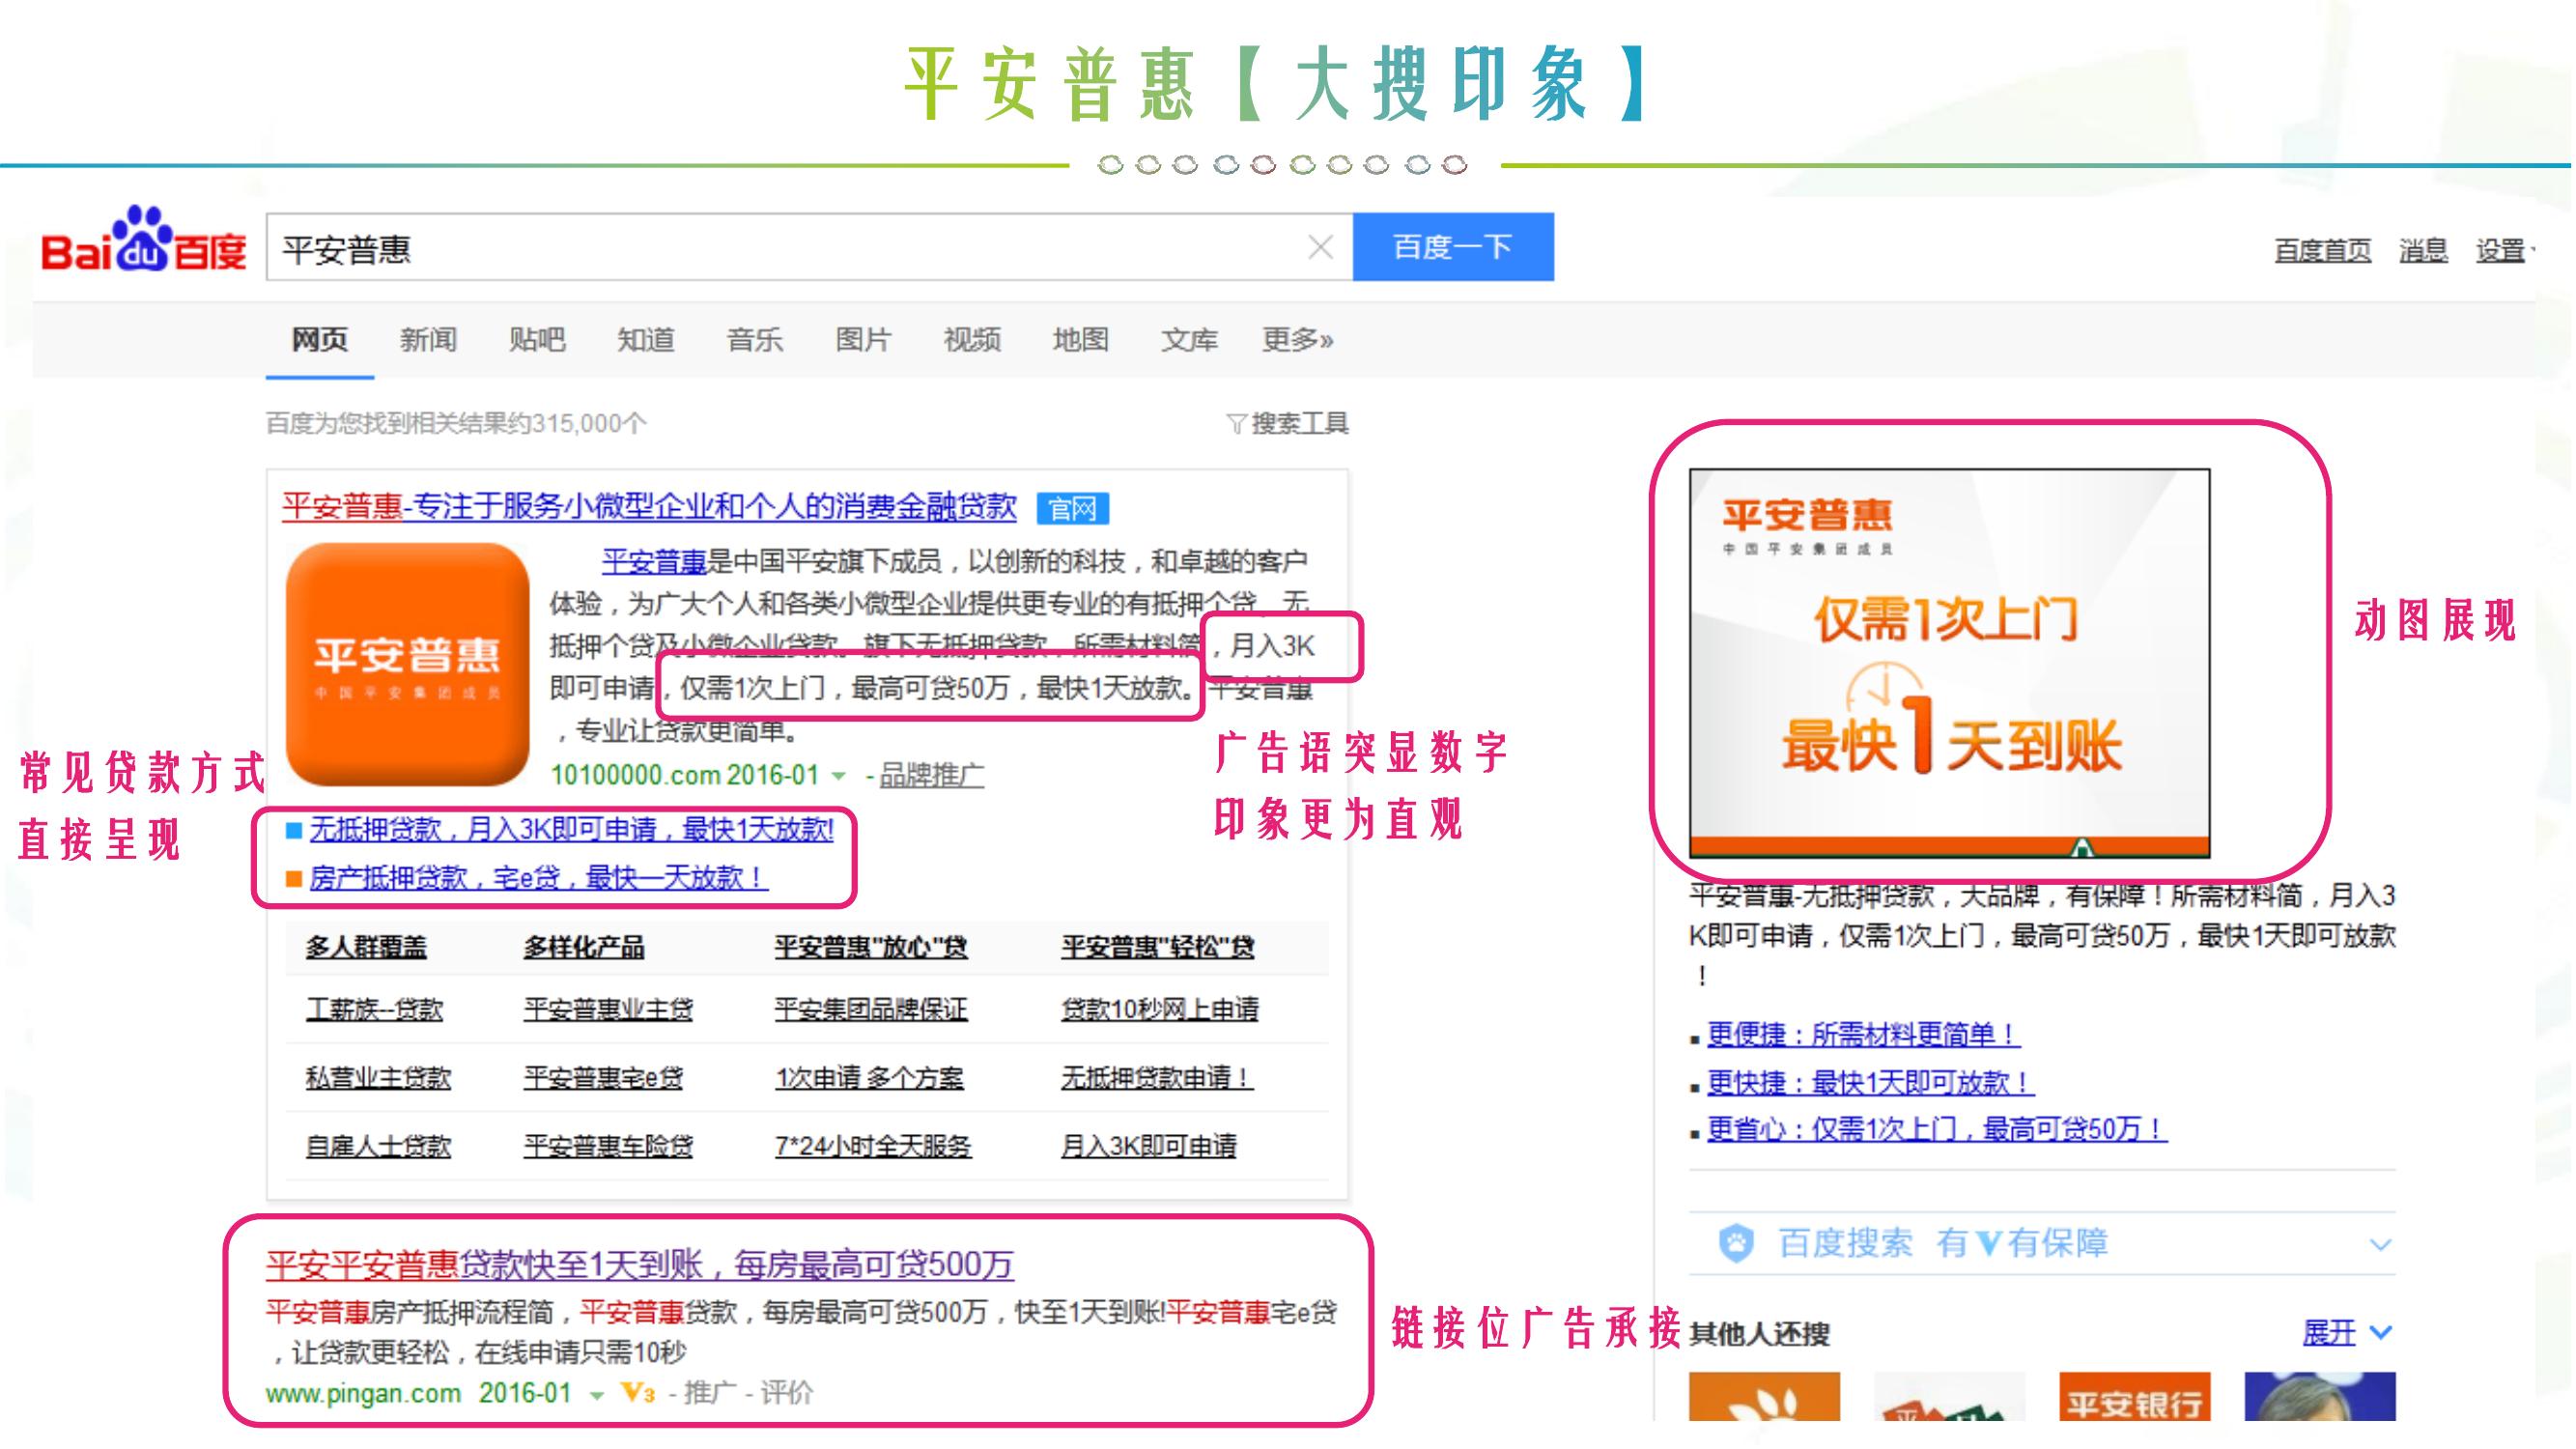Open the 自雇人士贷款 link
2576x1449 pixels.
tap(378, 1146)
